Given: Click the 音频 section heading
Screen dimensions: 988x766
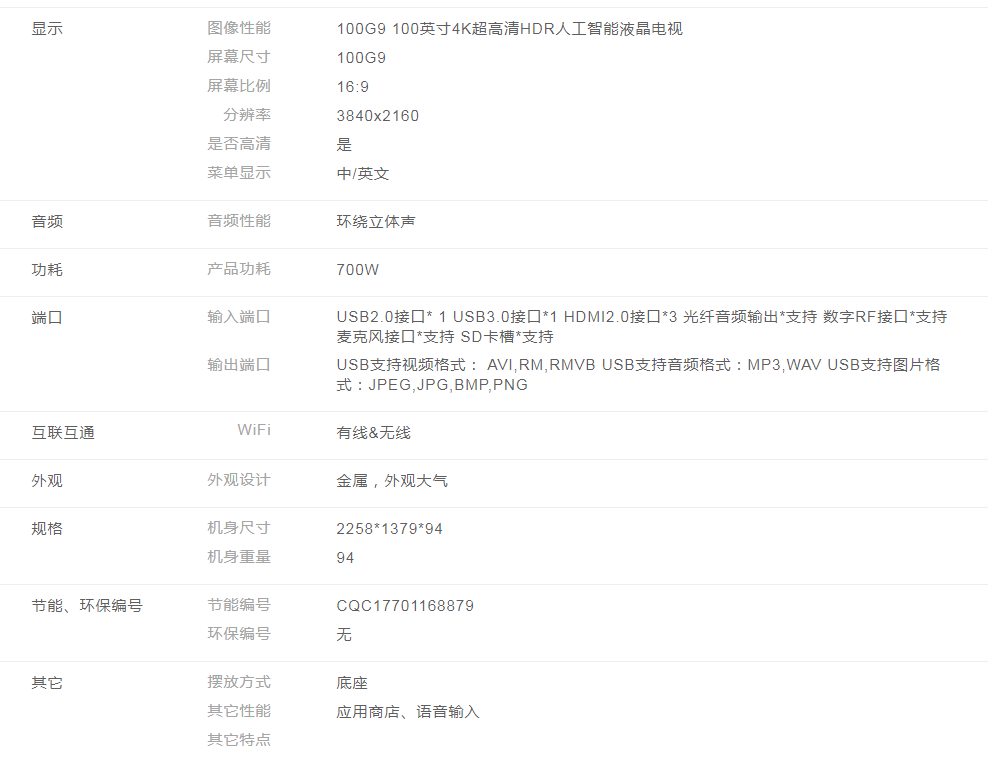Looking at the screenshot, I should pyautogui.click(x=47, y=221).
